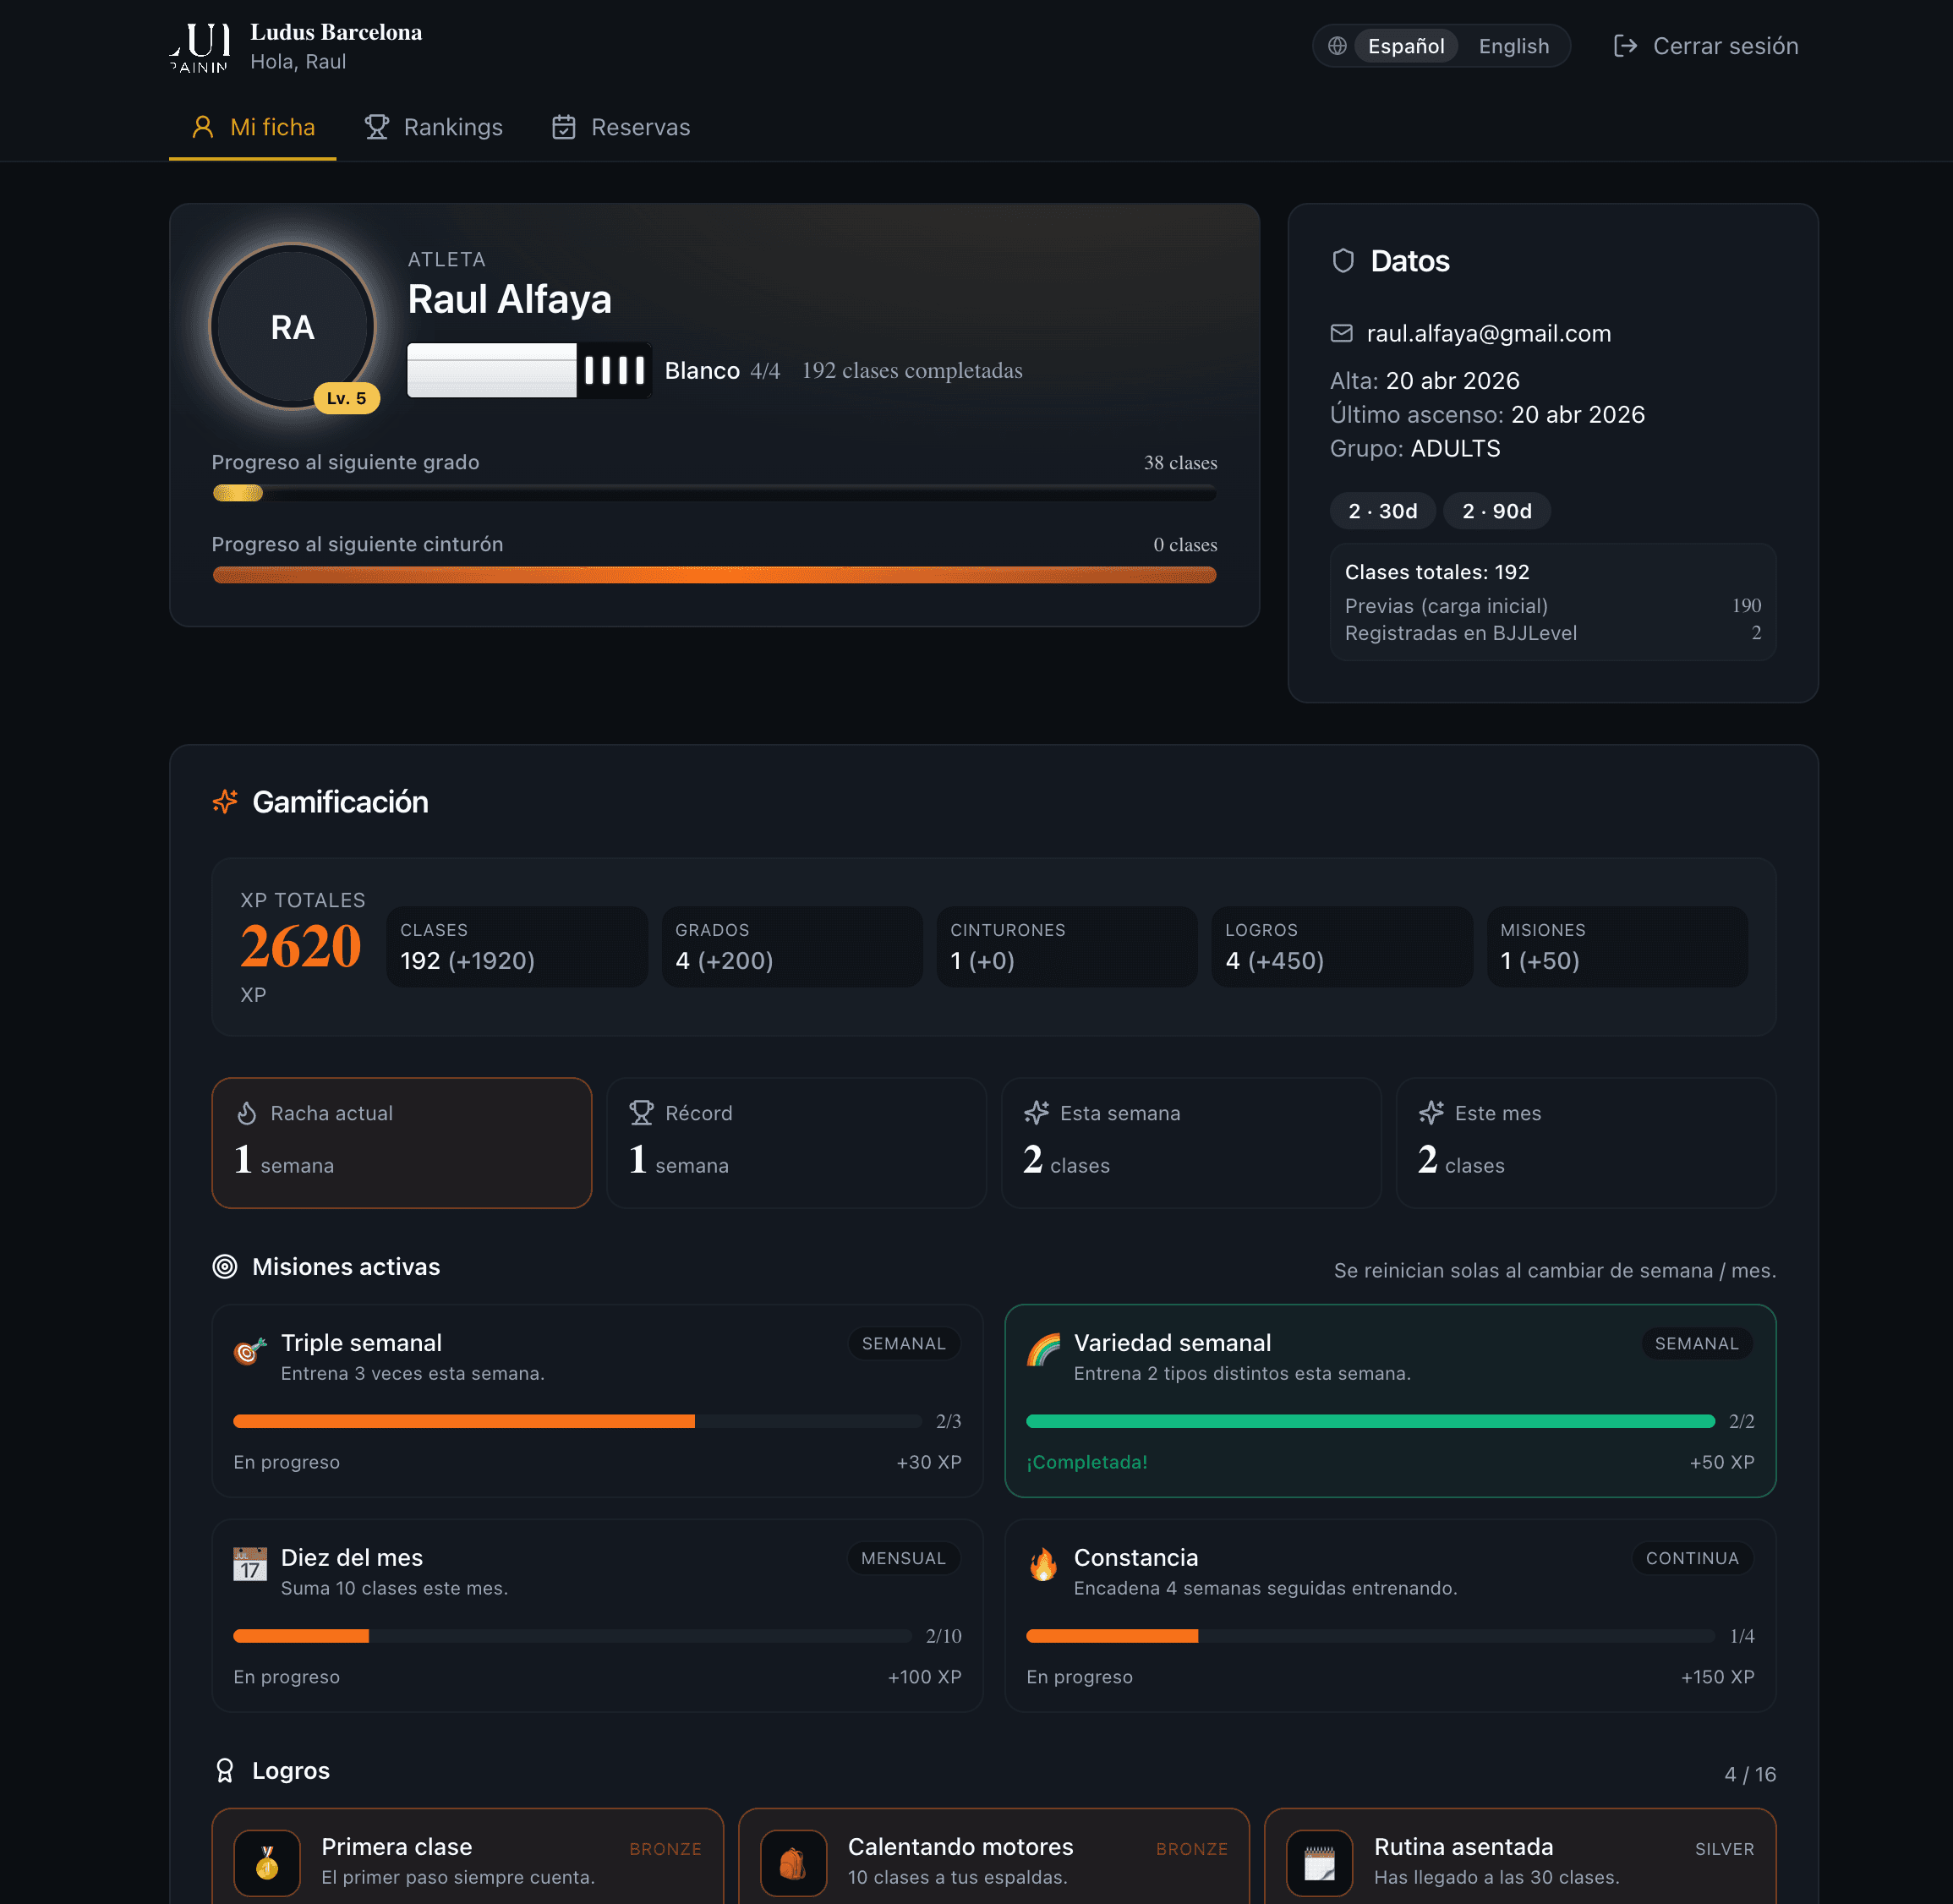Click the MENSUAL tag on Diez del mes
Viewport: 1953px width, 1904px height.
[903, 1559]
